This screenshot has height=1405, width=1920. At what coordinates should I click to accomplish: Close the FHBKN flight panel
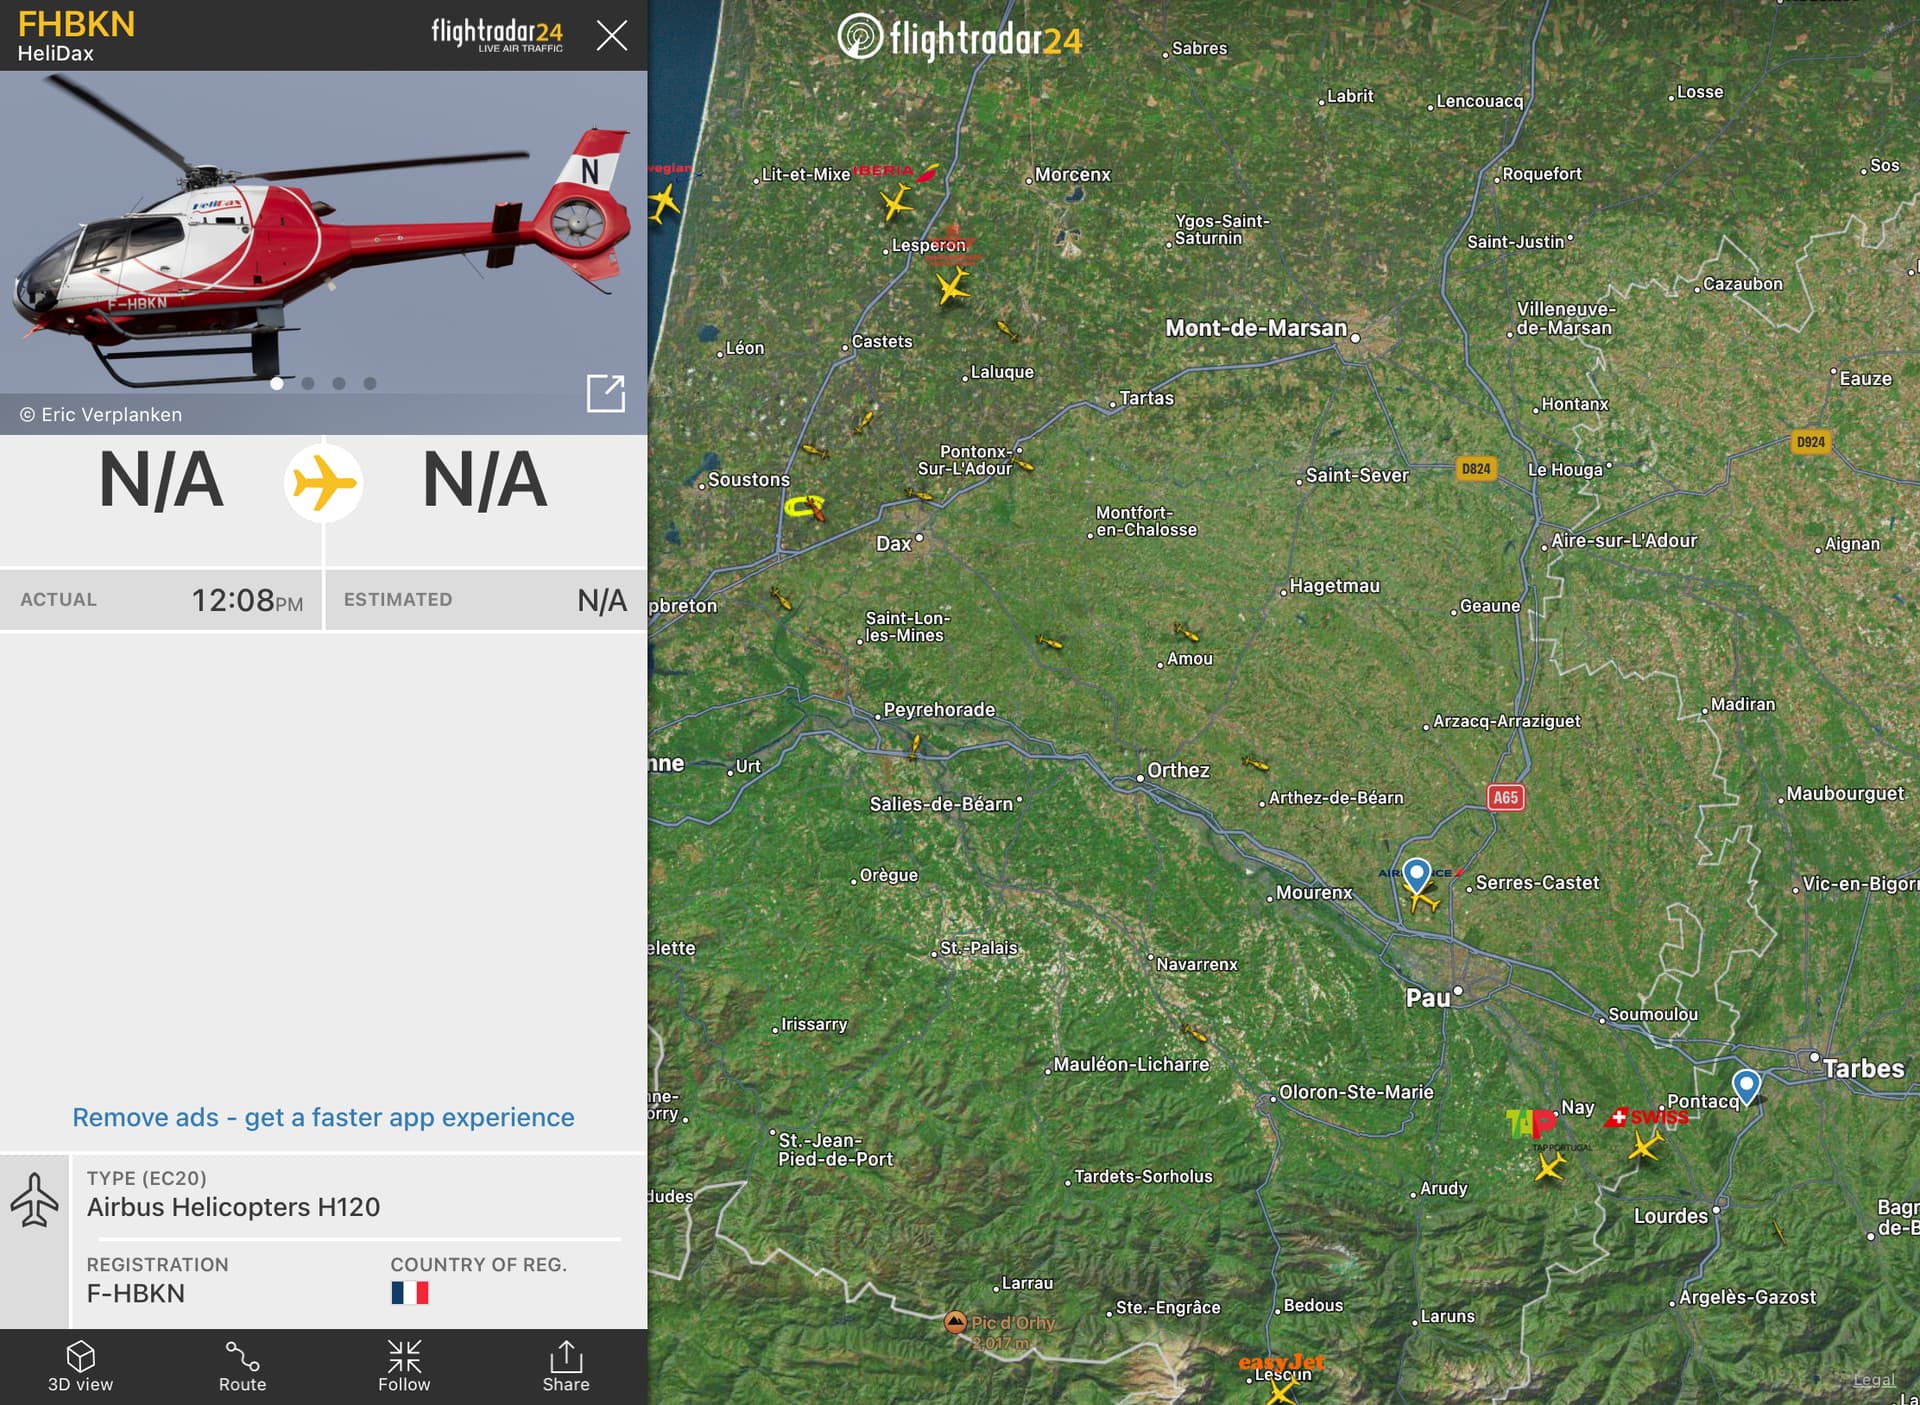pyautogui.click(x=612, y=36)
